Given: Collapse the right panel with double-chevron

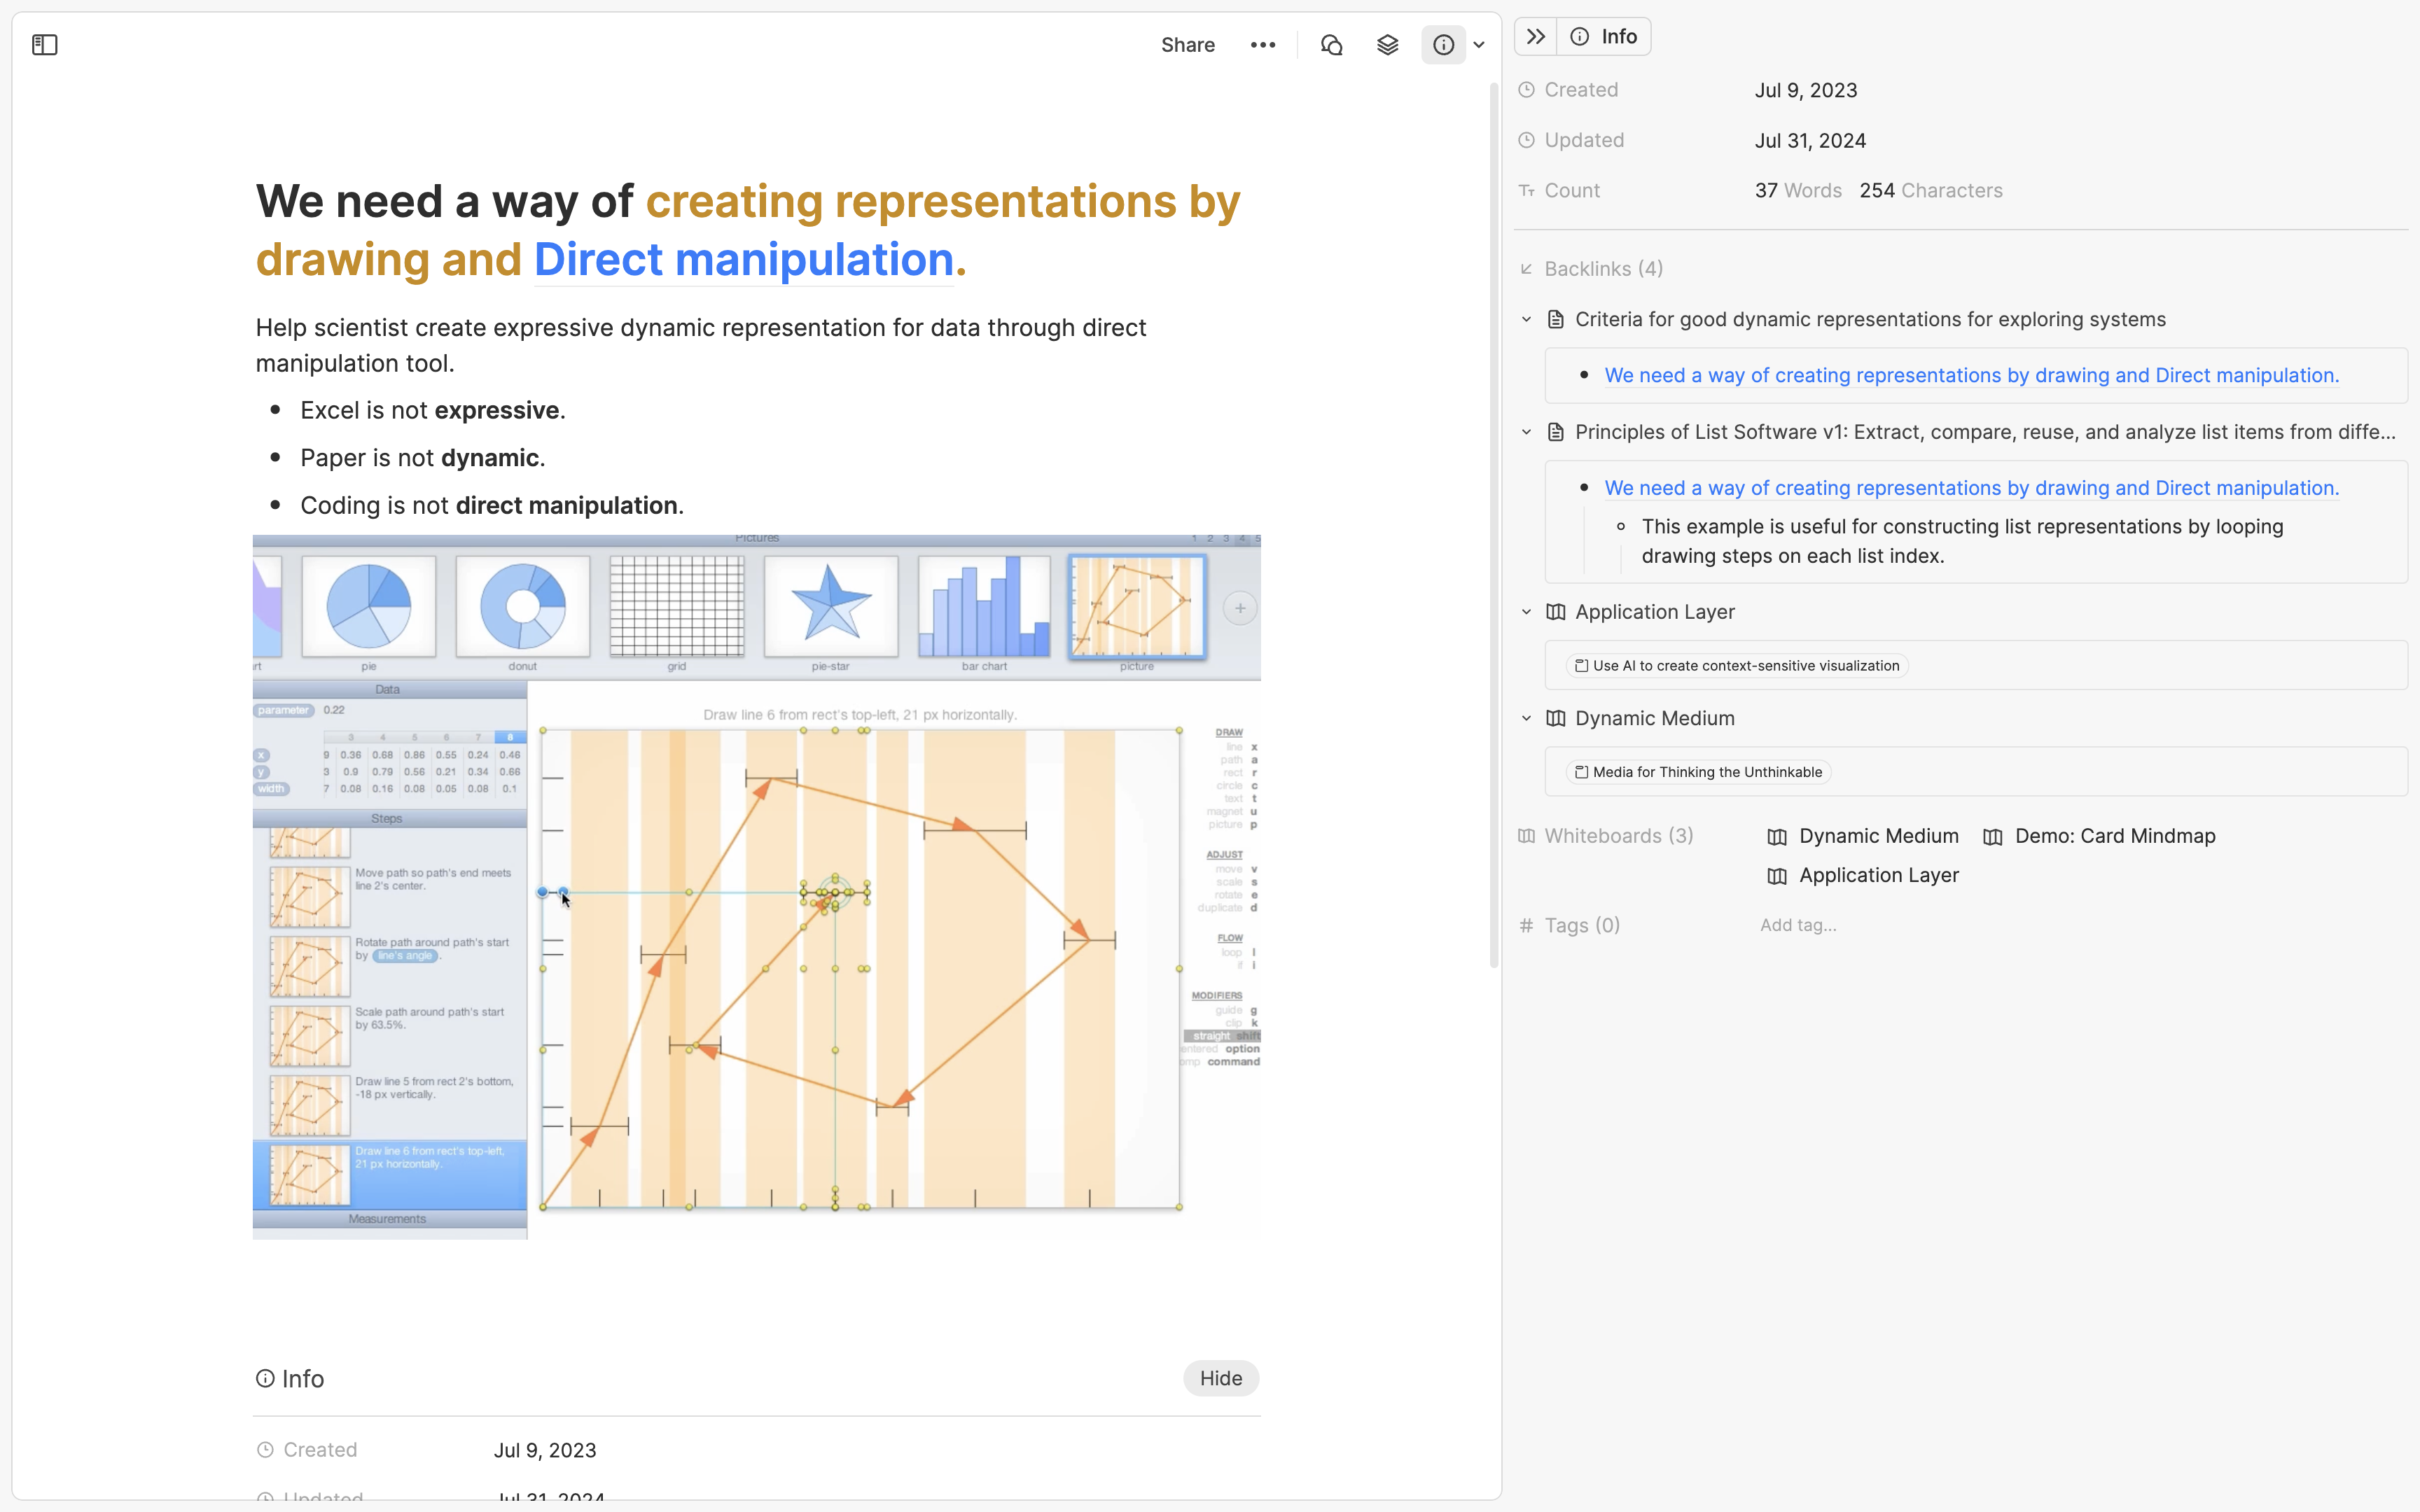Looking at the screenshot, I should (x=1536, y=37).
